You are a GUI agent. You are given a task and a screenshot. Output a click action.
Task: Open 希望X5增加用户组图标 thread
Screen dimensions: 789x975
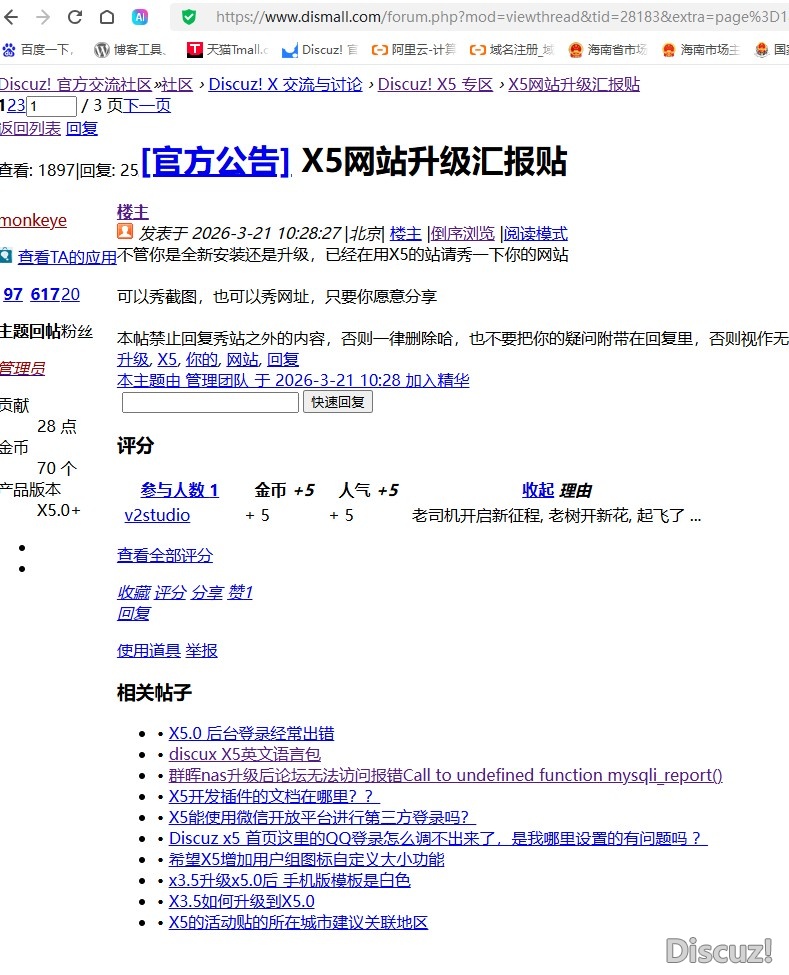click(x=307, y=860)
